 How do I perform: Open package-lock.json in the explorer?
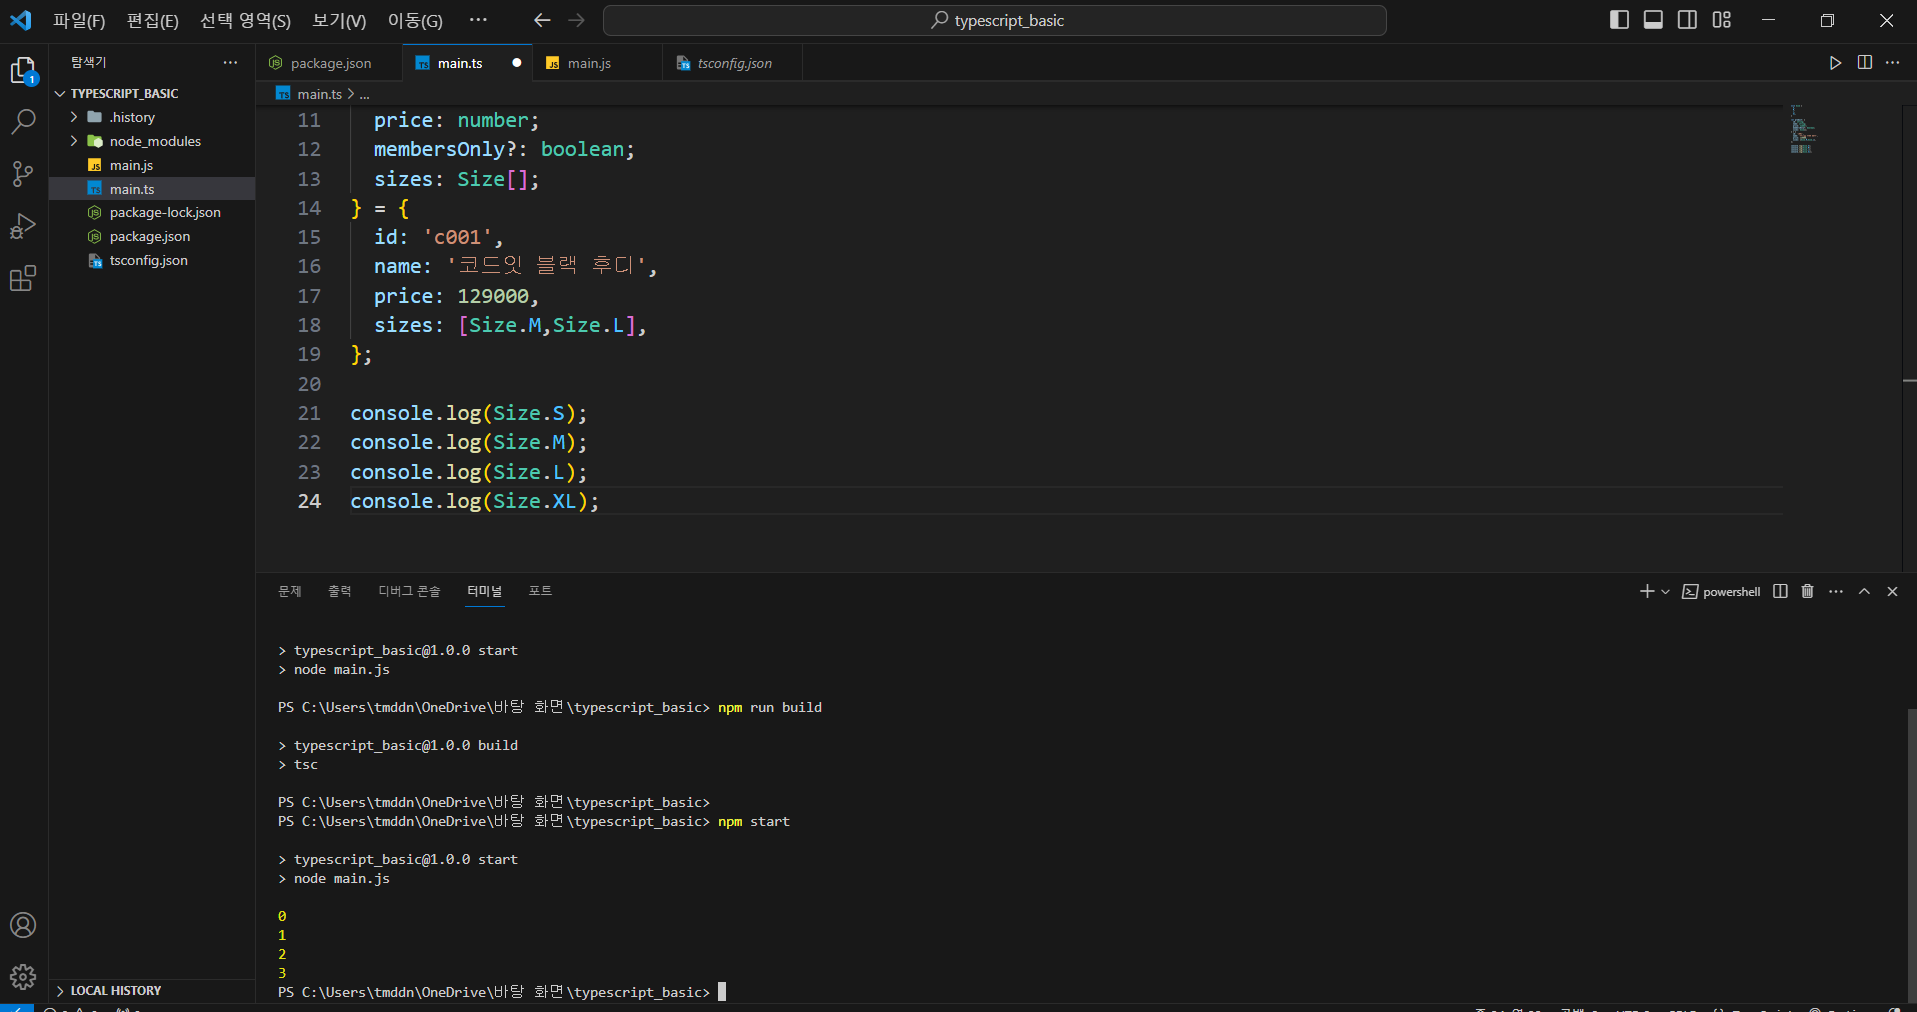[x=152, y=212]
